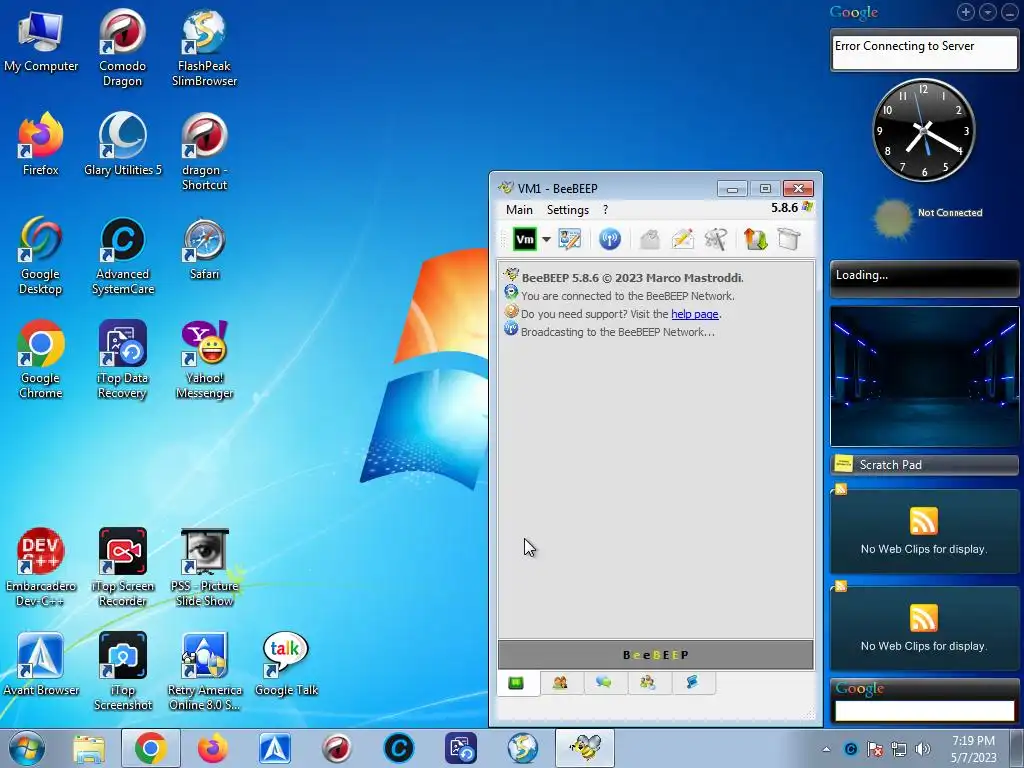Select Google Desktop shortcut icon
Screen dimensions: 1024x768
pos(40,256)
